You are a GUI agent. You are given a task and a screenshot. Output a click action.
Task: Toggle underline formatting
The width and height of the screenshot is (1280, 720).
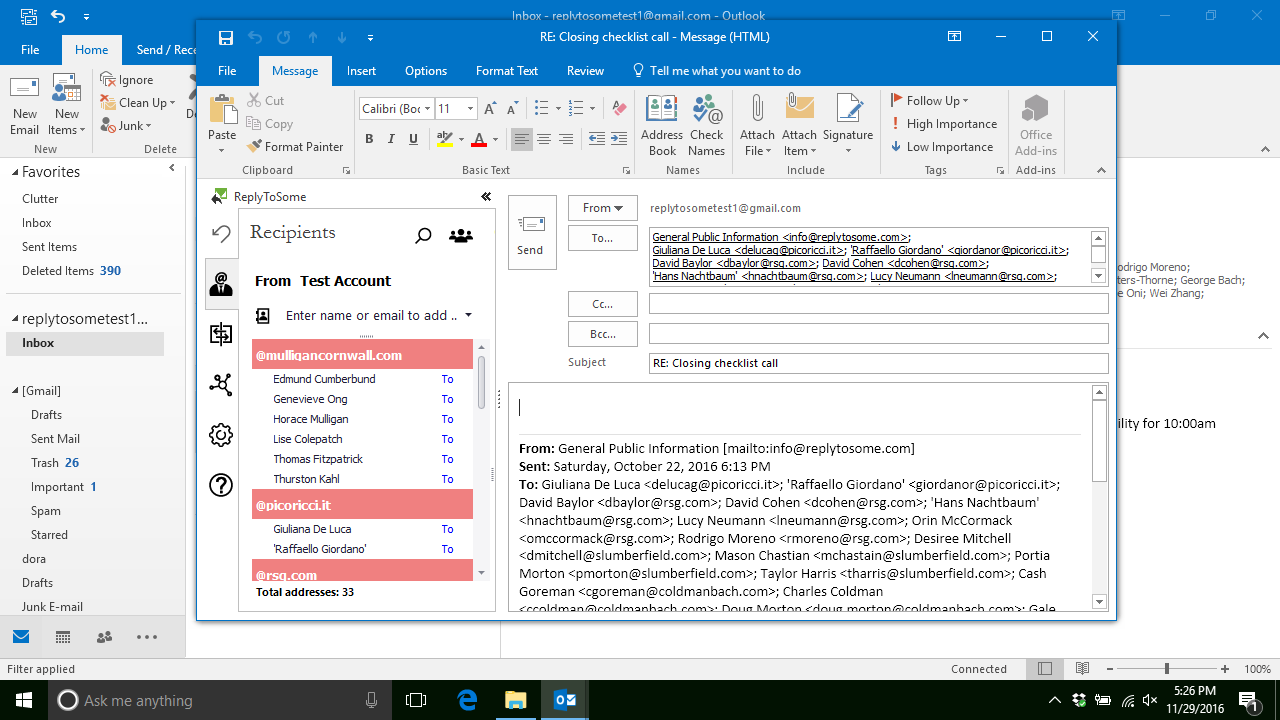[x=411, y=139]
